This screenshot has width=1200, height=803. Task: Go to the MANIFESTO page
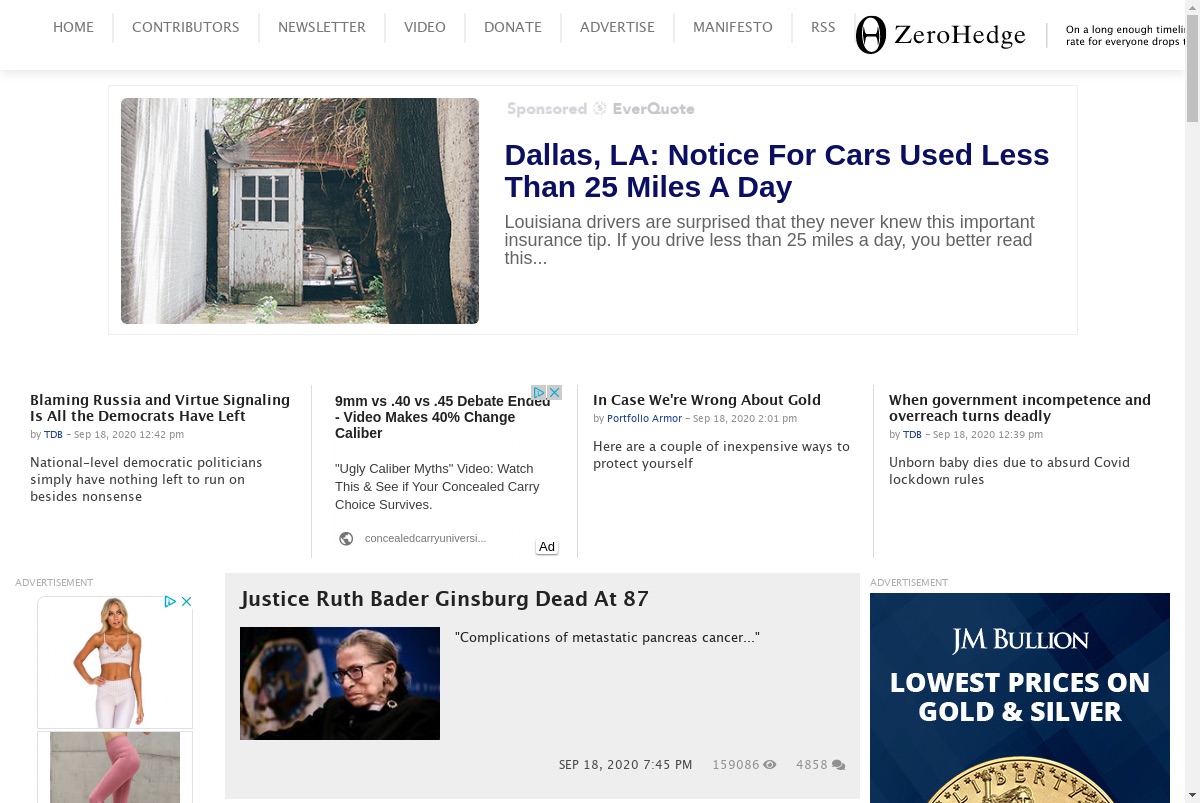[733, 27]
